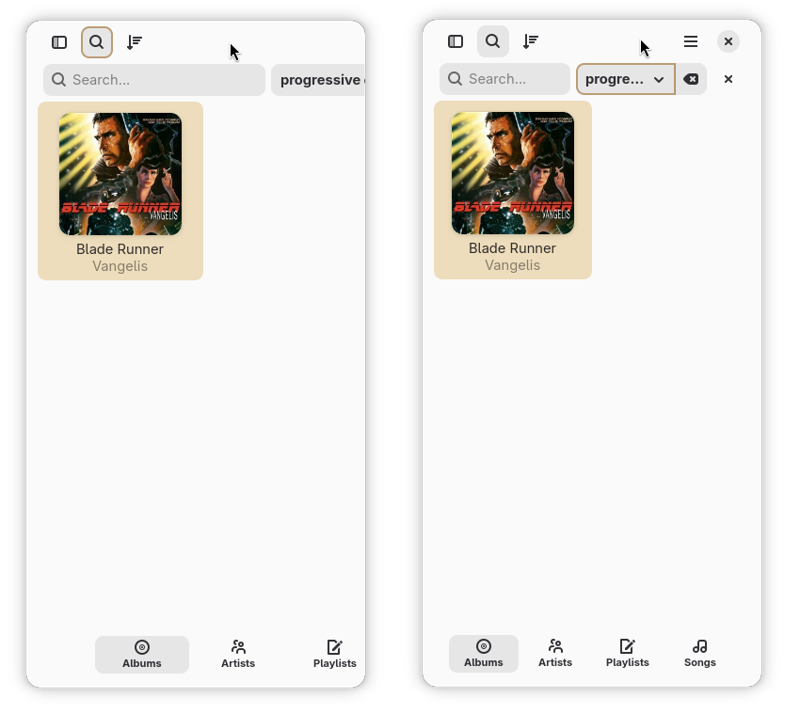Select Artists tab in left window
Screen dimensions: 800x714
(x=238, y=655)
